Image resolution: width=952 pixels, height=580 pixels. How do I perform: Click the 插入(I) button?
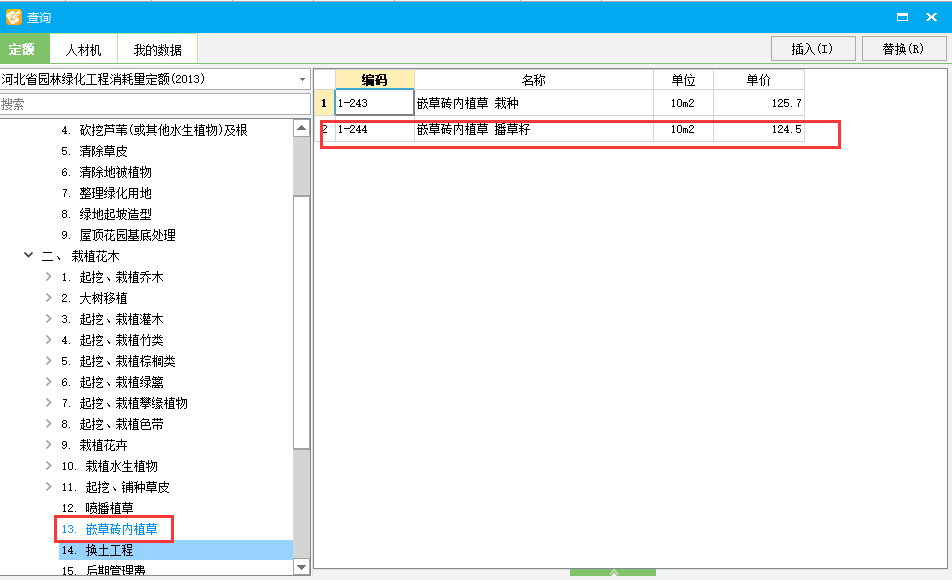(813, 49)
